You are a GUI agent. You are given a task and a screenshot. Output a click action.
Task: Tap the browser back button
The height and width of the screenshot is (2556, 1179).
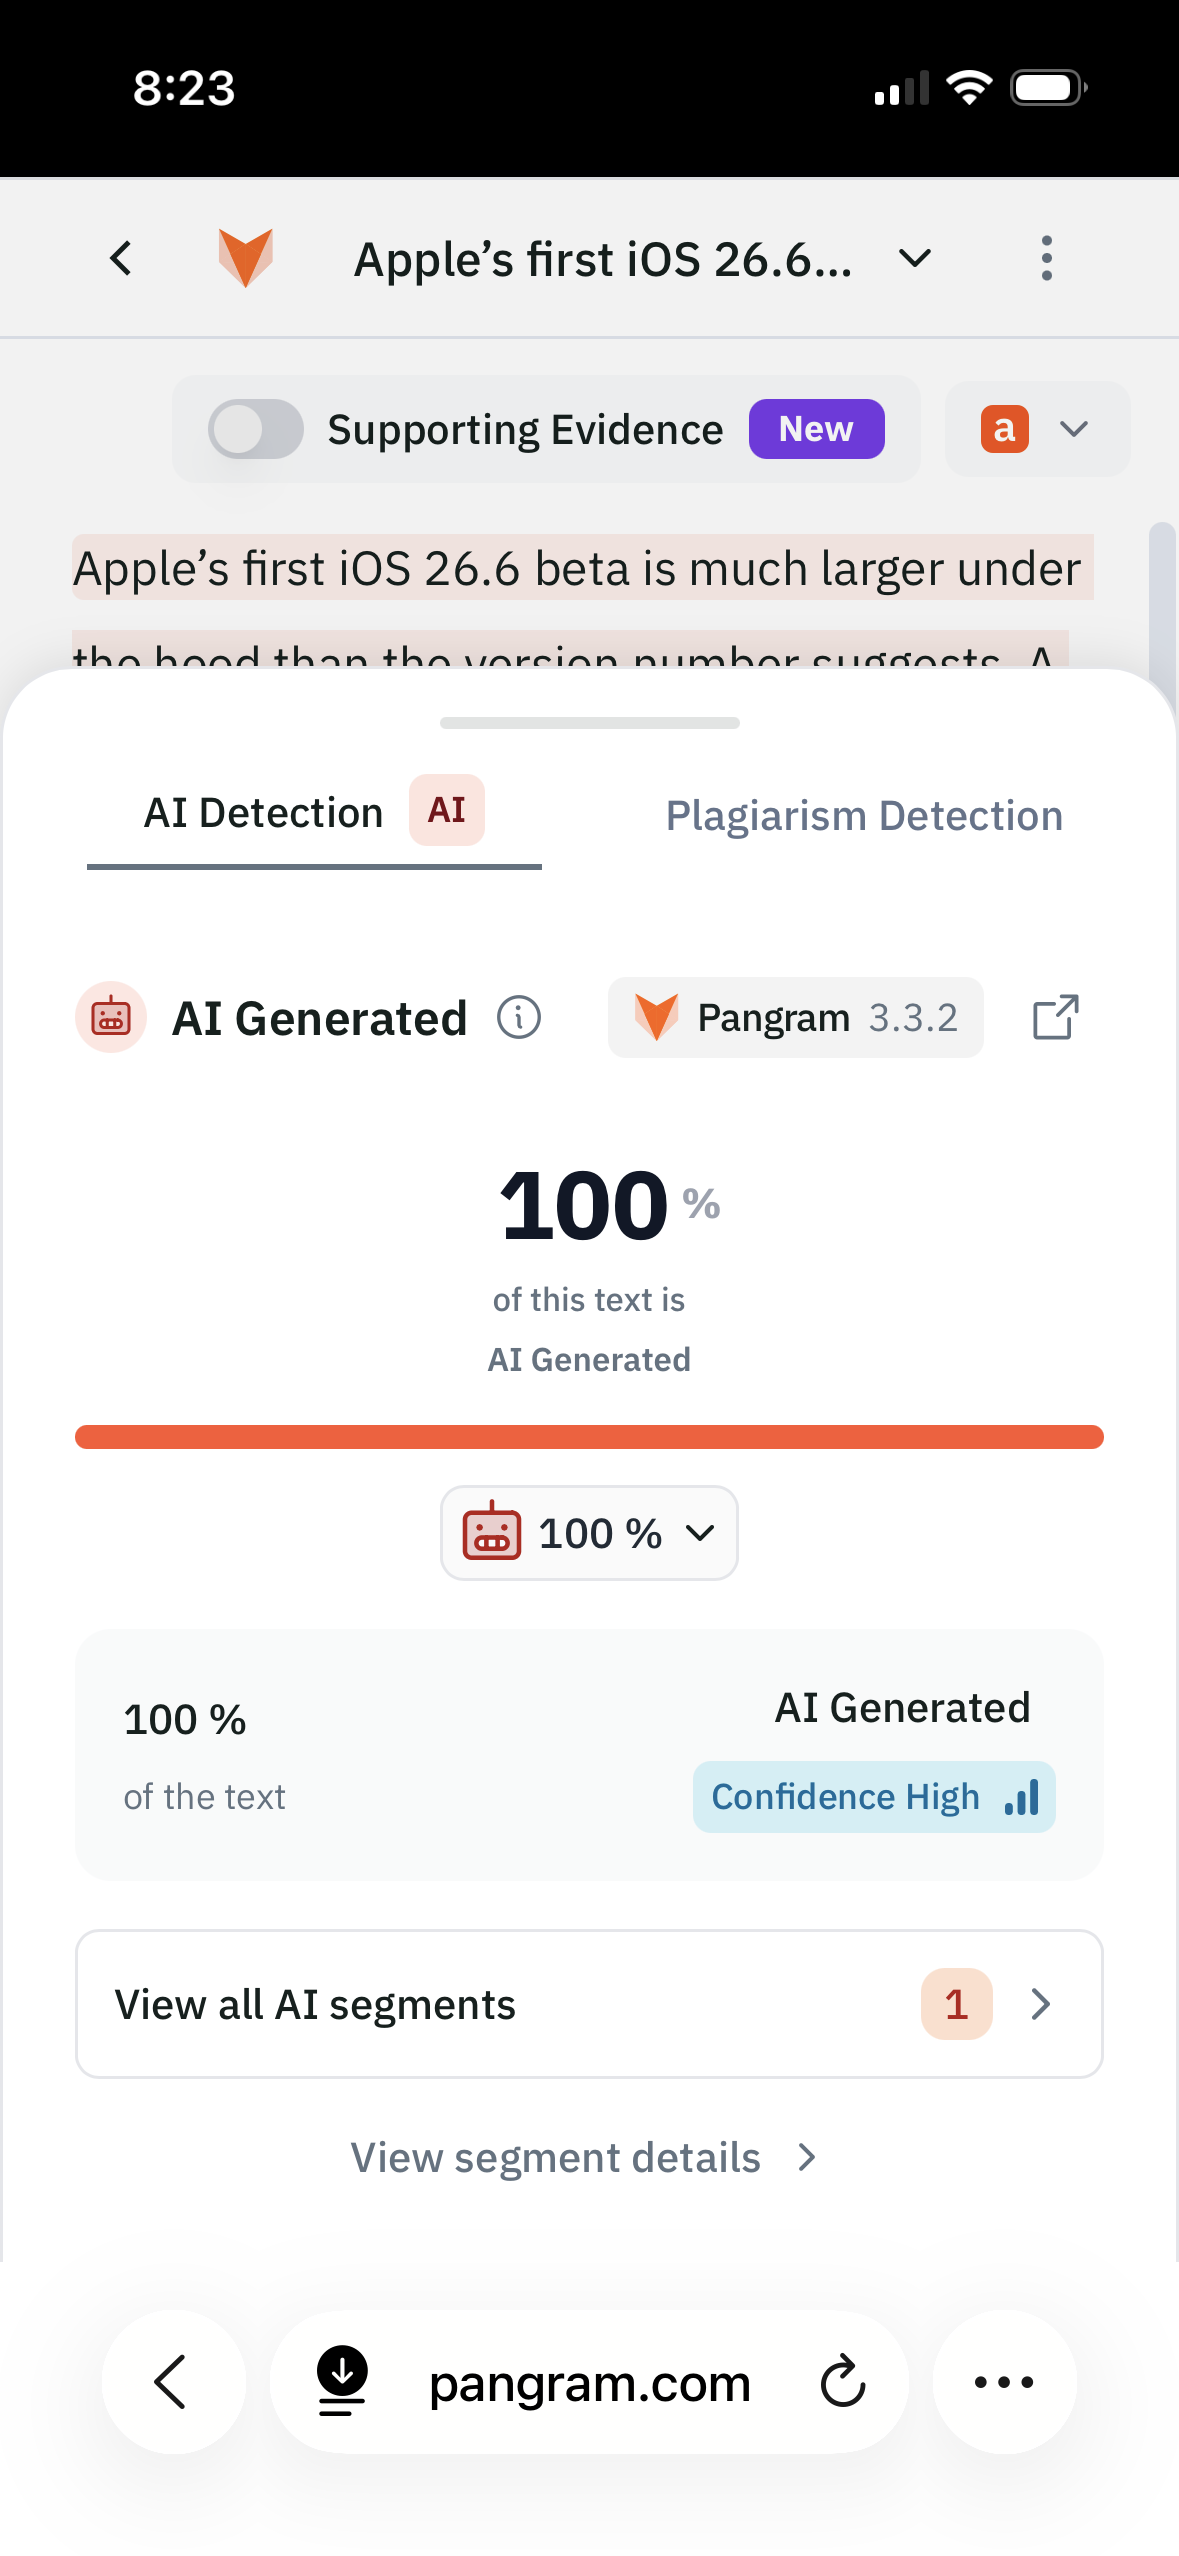[174, 2381]
